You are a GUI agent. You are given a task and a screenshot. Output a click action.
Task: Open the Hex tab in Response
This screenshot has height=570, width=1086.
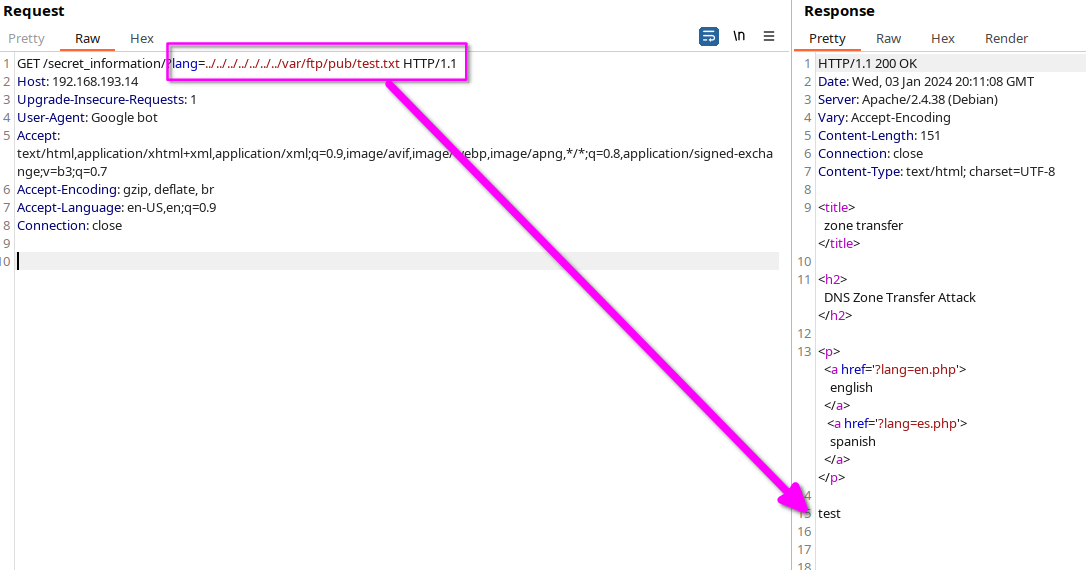coord(943,39)
